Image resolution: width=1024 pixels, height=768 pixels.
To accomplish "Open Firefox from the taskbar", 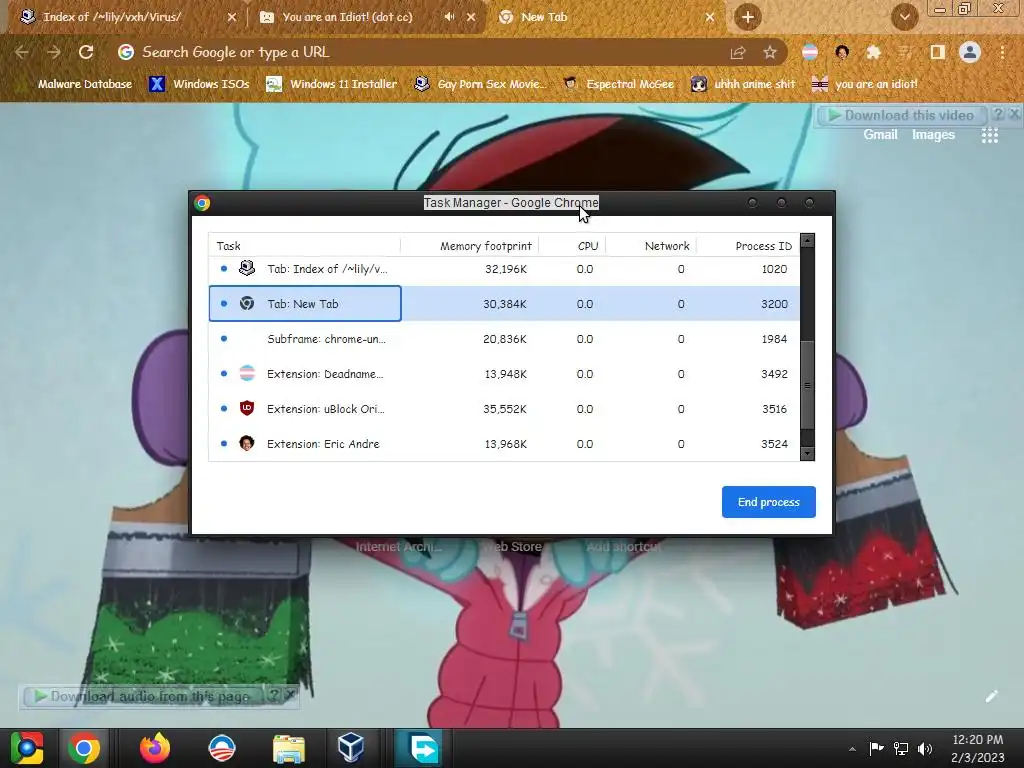I will [x=155, y=748].
